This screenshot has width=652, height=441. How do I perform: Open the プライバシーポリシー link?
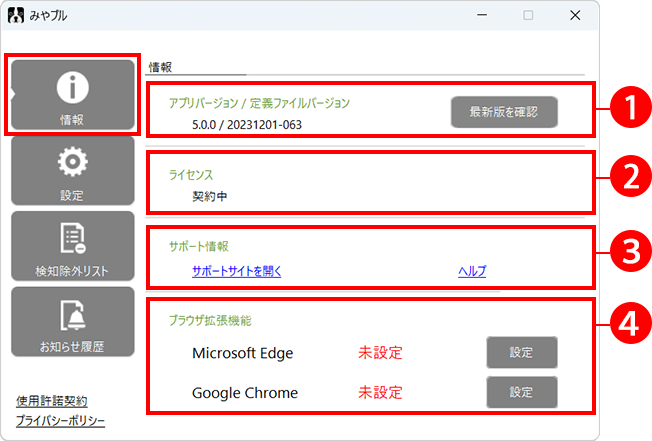click(60, 421)
